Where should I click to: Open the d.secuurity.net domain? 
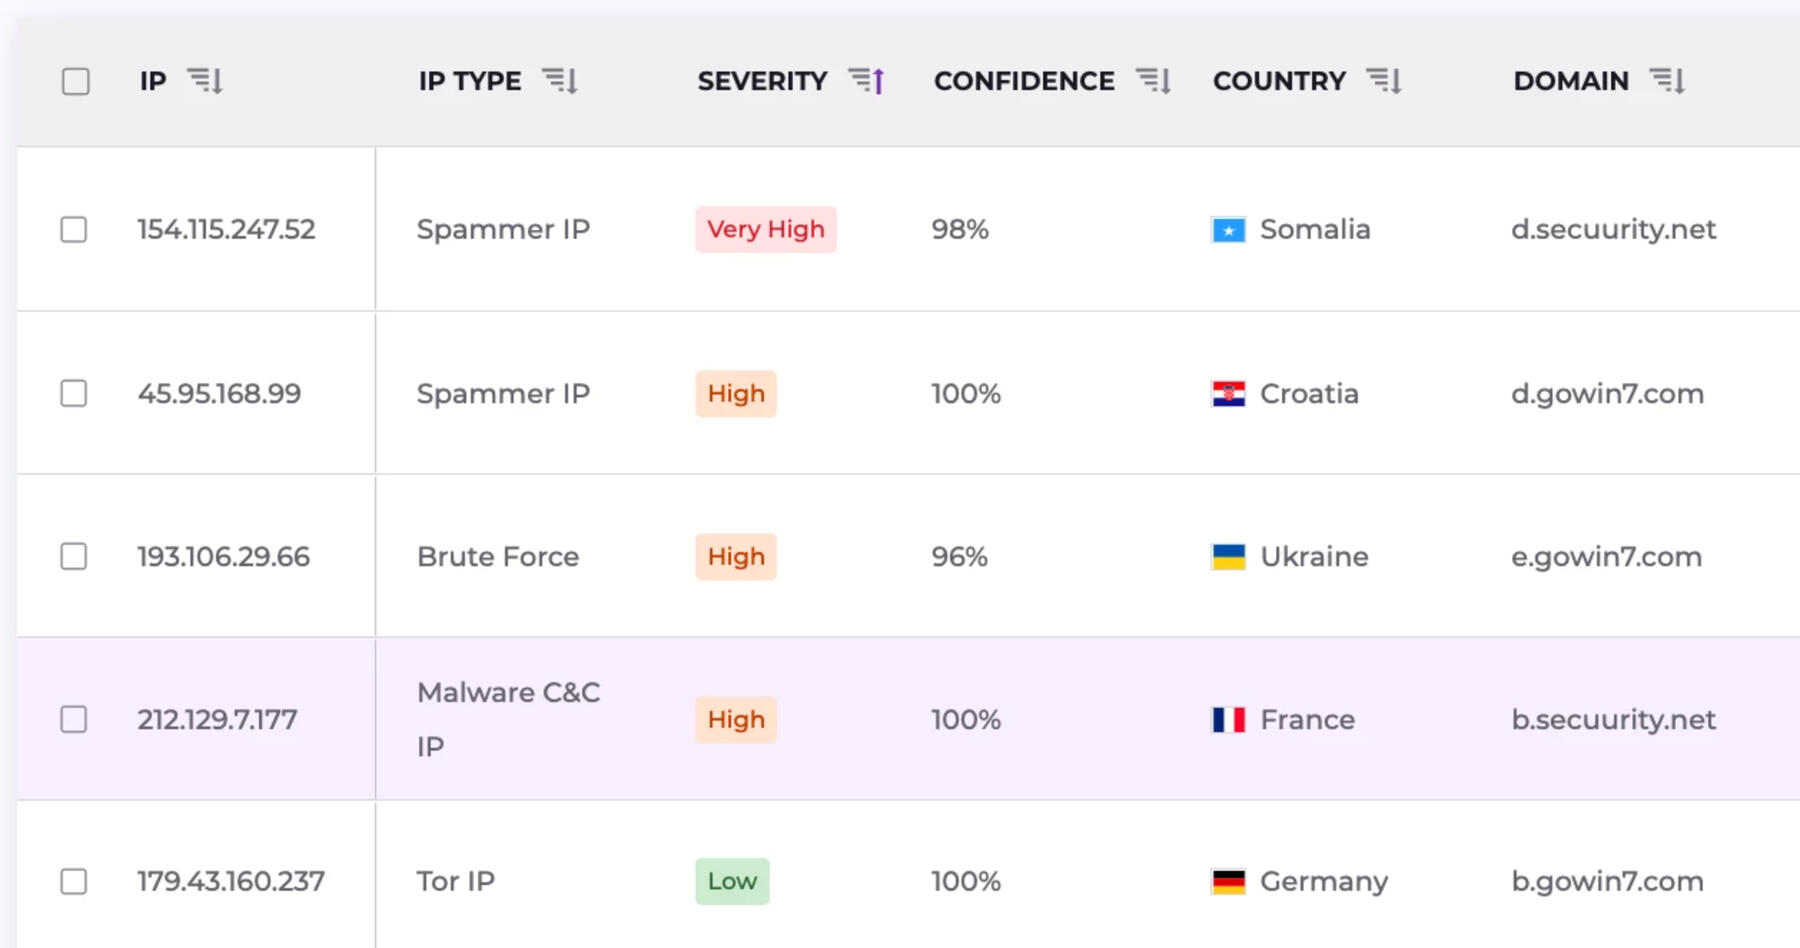click(x=1613, y=230)
